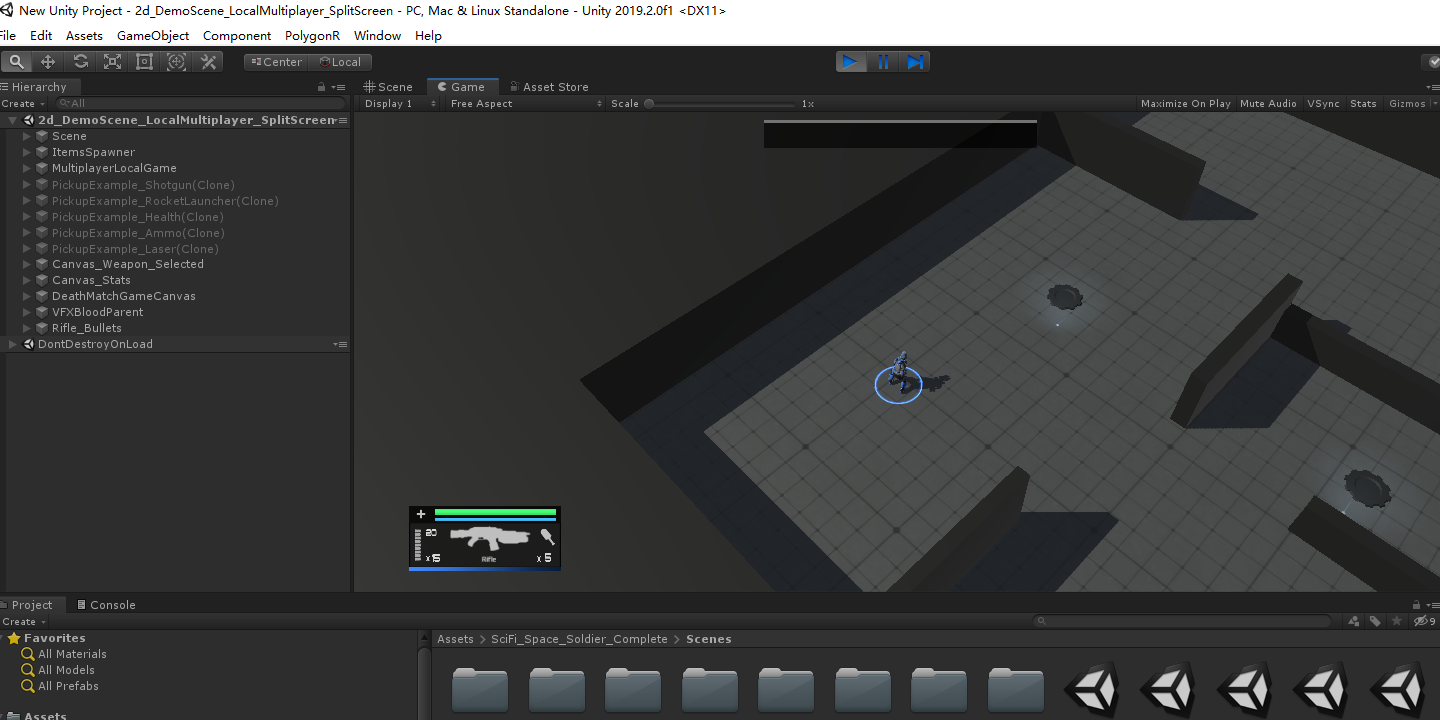Open the Gizmos dropdown arrow

(x=1435, y=103)
